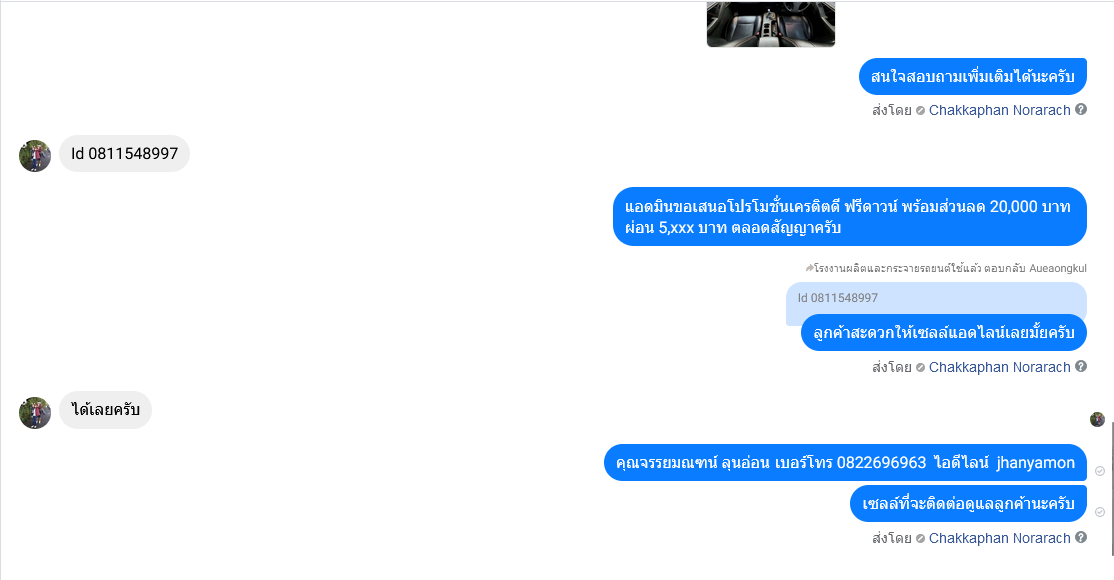Select the สนใจสอบถามเพิ่มเติมได้นะครับ message bubble
1114x580 pixels.
point(973,77)
